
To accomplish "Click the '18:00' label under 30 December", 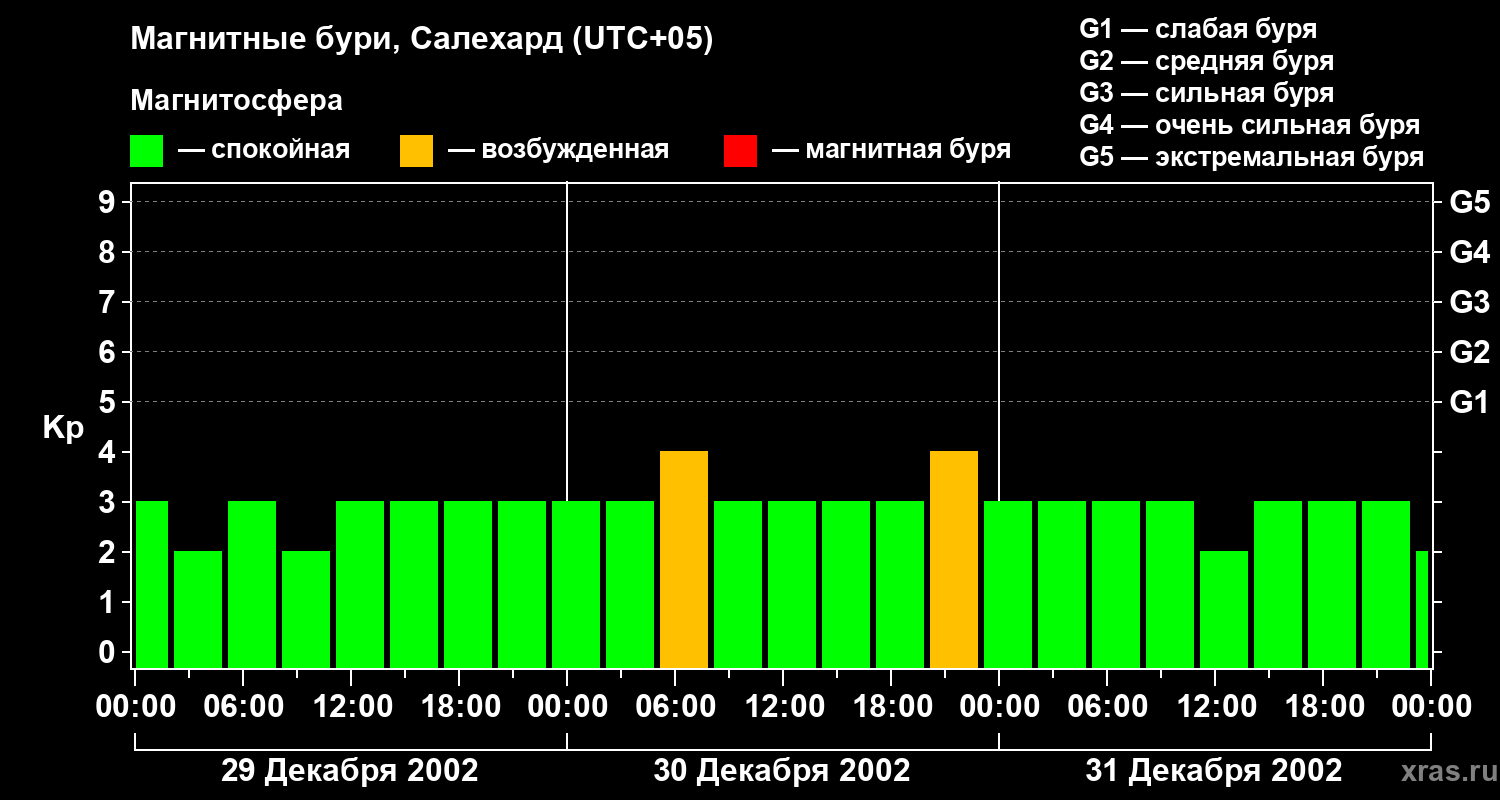I will pyautogui.click(x=891, y=706).
